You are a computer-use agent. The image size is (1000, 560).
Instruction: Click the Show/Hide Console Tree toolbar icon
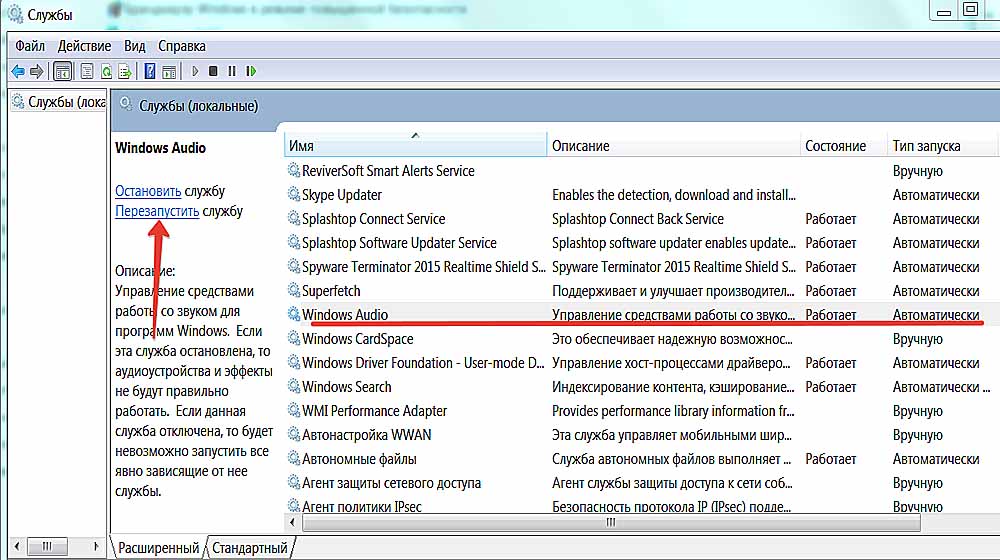(x=63, y=71)
